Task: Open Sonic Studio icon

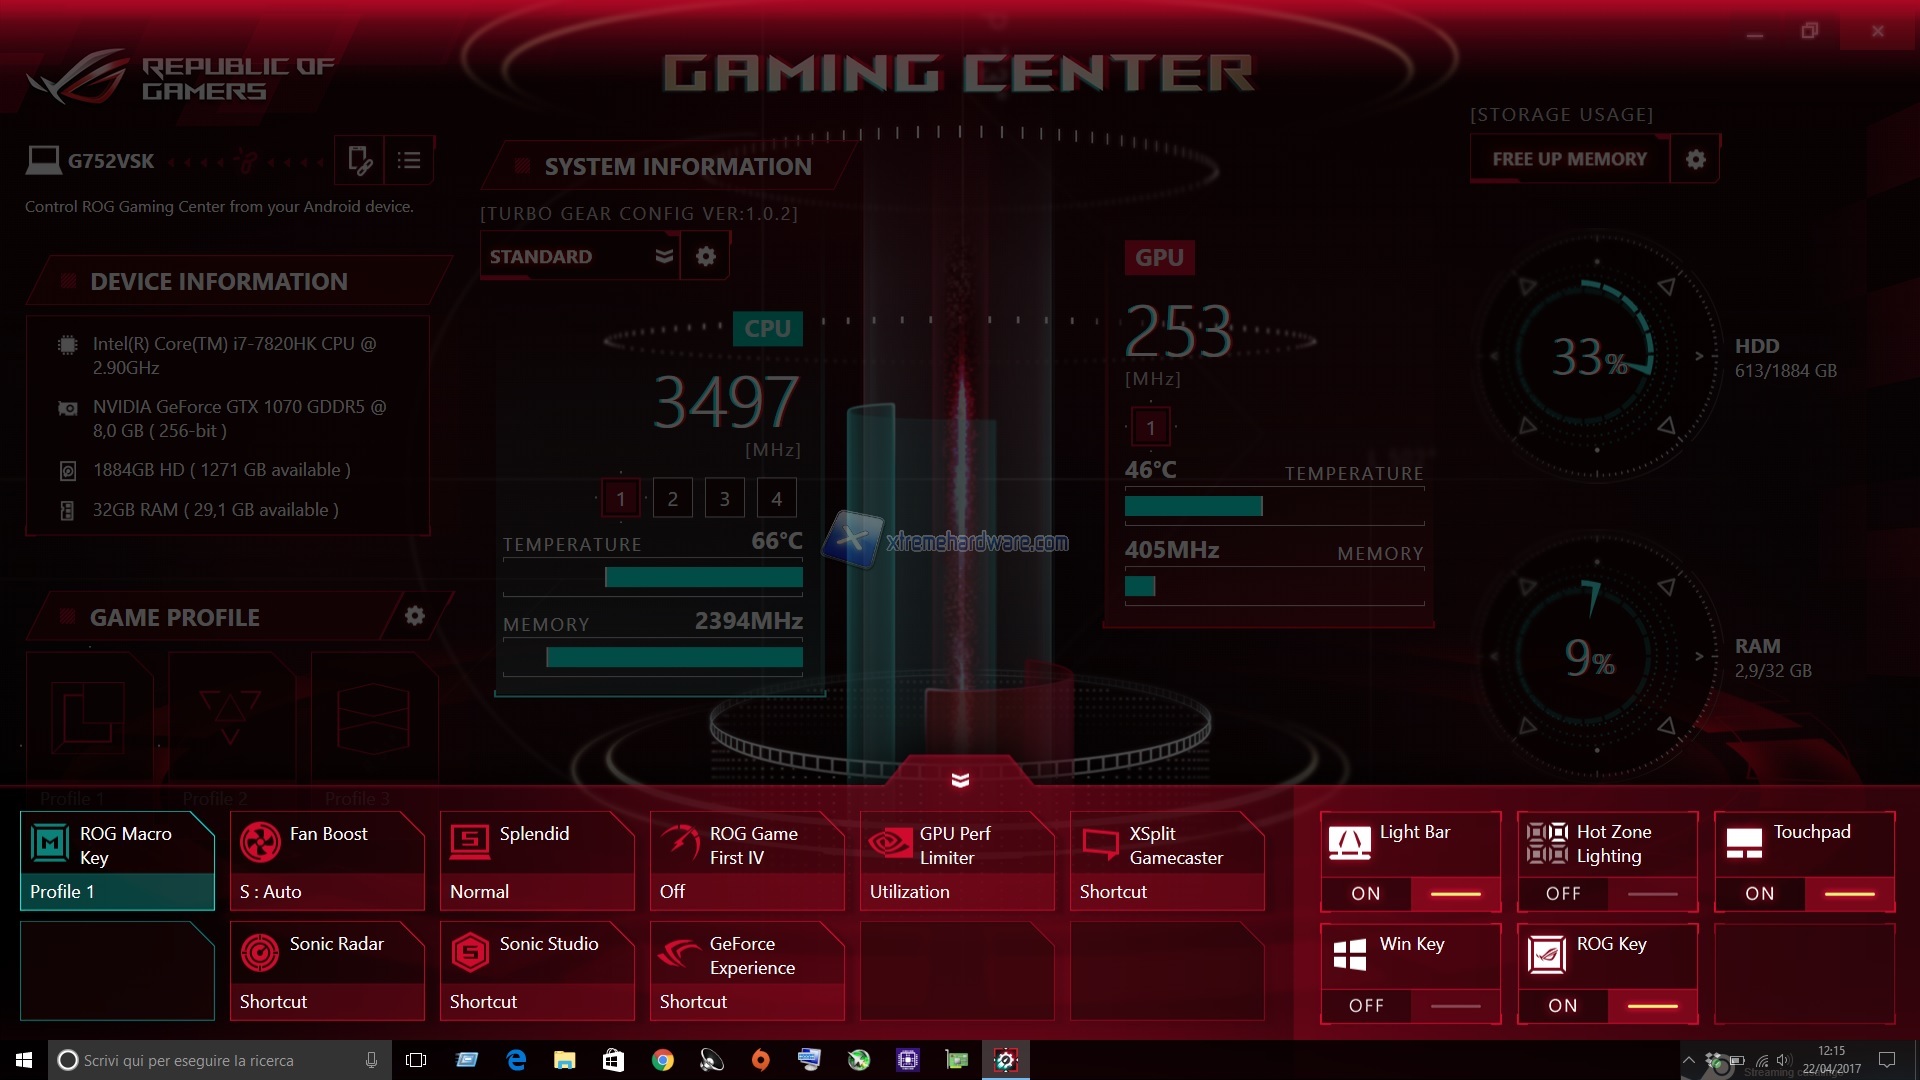Action: (x=471, y=953)
